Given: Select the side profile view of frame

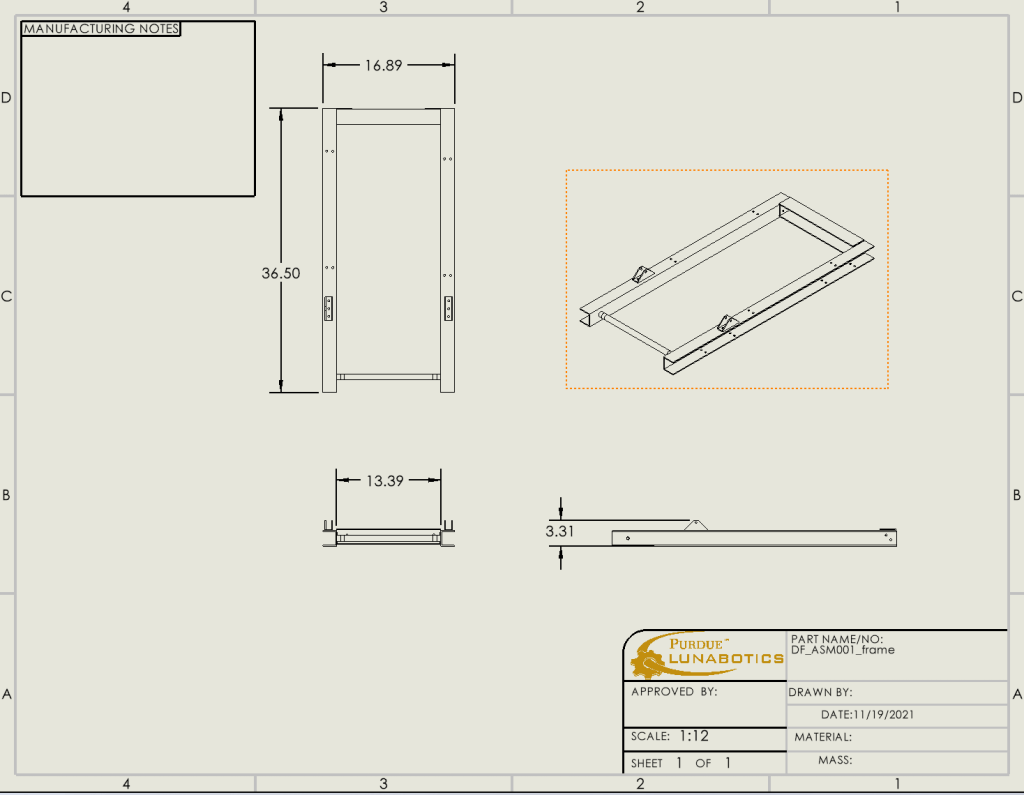Looking at the screenshot, I should point(754,537).
